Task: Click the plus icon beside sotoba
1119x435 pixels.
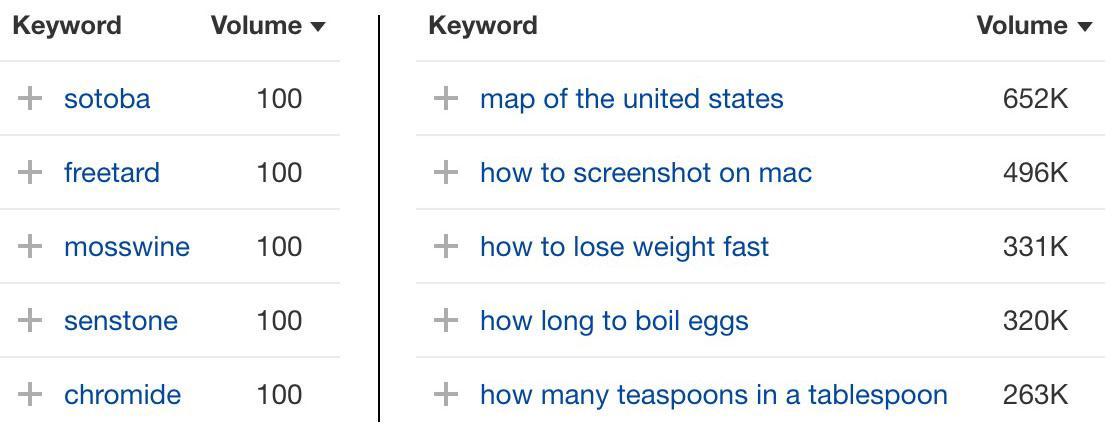Action: [31, 98]
